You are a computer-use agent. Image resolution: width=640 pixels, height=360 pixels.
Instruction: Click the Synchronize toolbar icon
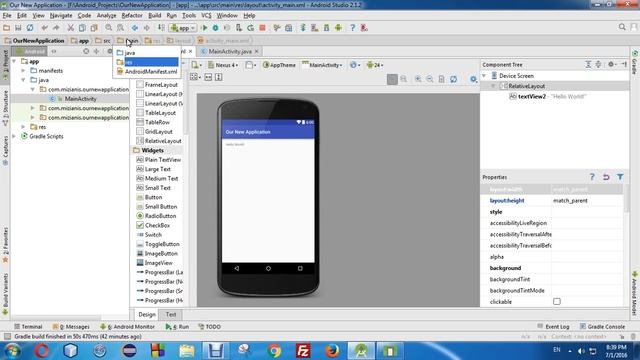[x=30, y=28]
